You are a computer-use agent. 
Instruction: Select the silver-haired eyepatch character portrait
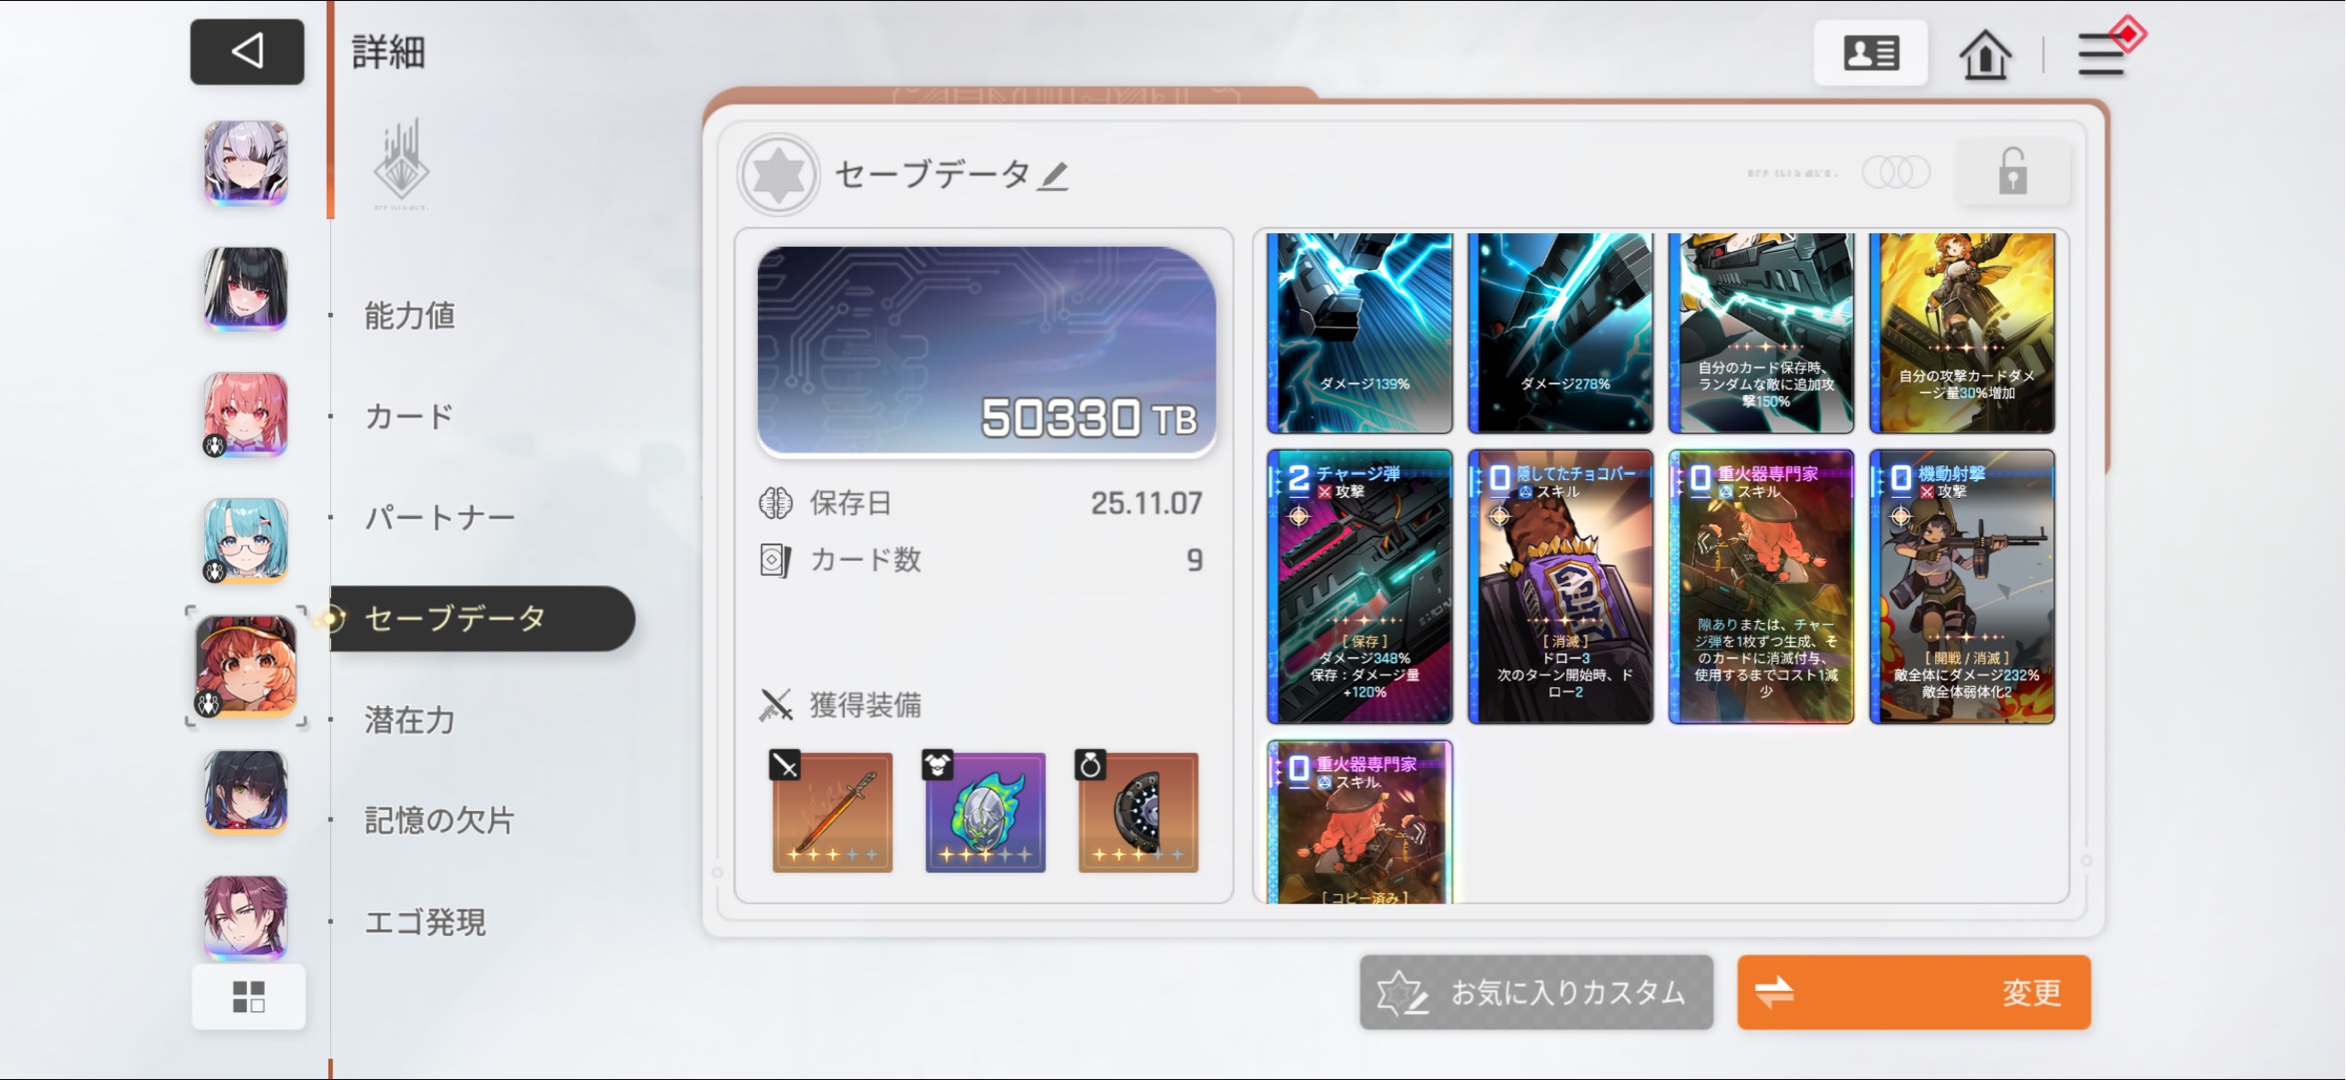tap(246, 163)
